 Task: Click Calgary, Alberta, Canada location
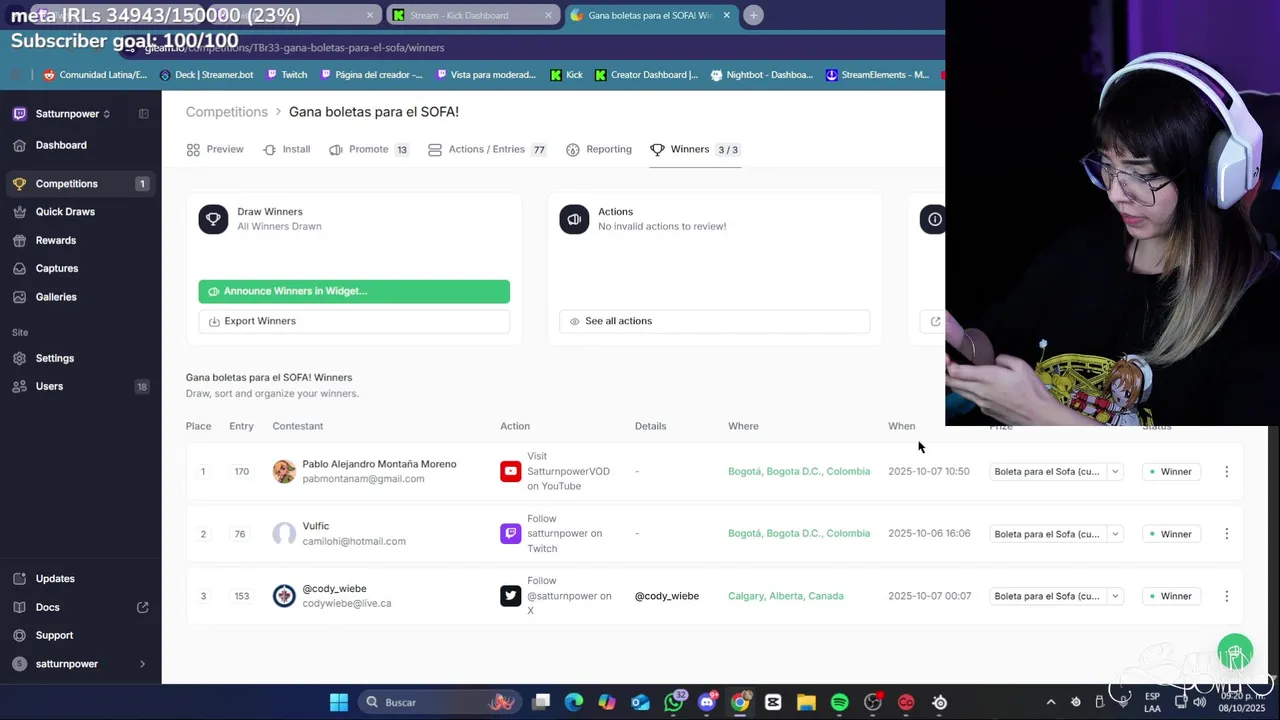pyautogui.click(x=786, y=596)
